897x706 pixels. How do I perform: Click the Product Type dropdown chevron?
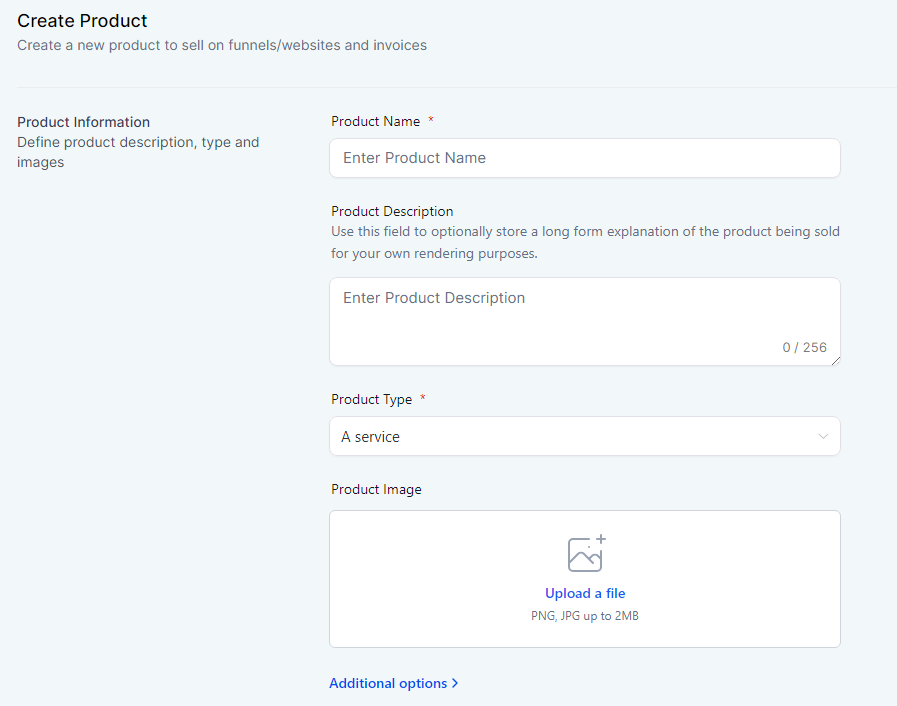[823, 437]
